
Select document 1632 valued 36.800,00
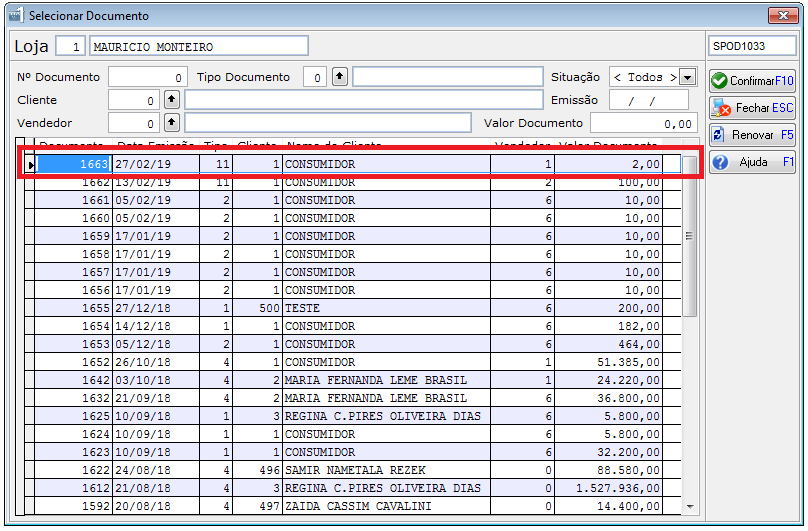click(x=353, y=398)
